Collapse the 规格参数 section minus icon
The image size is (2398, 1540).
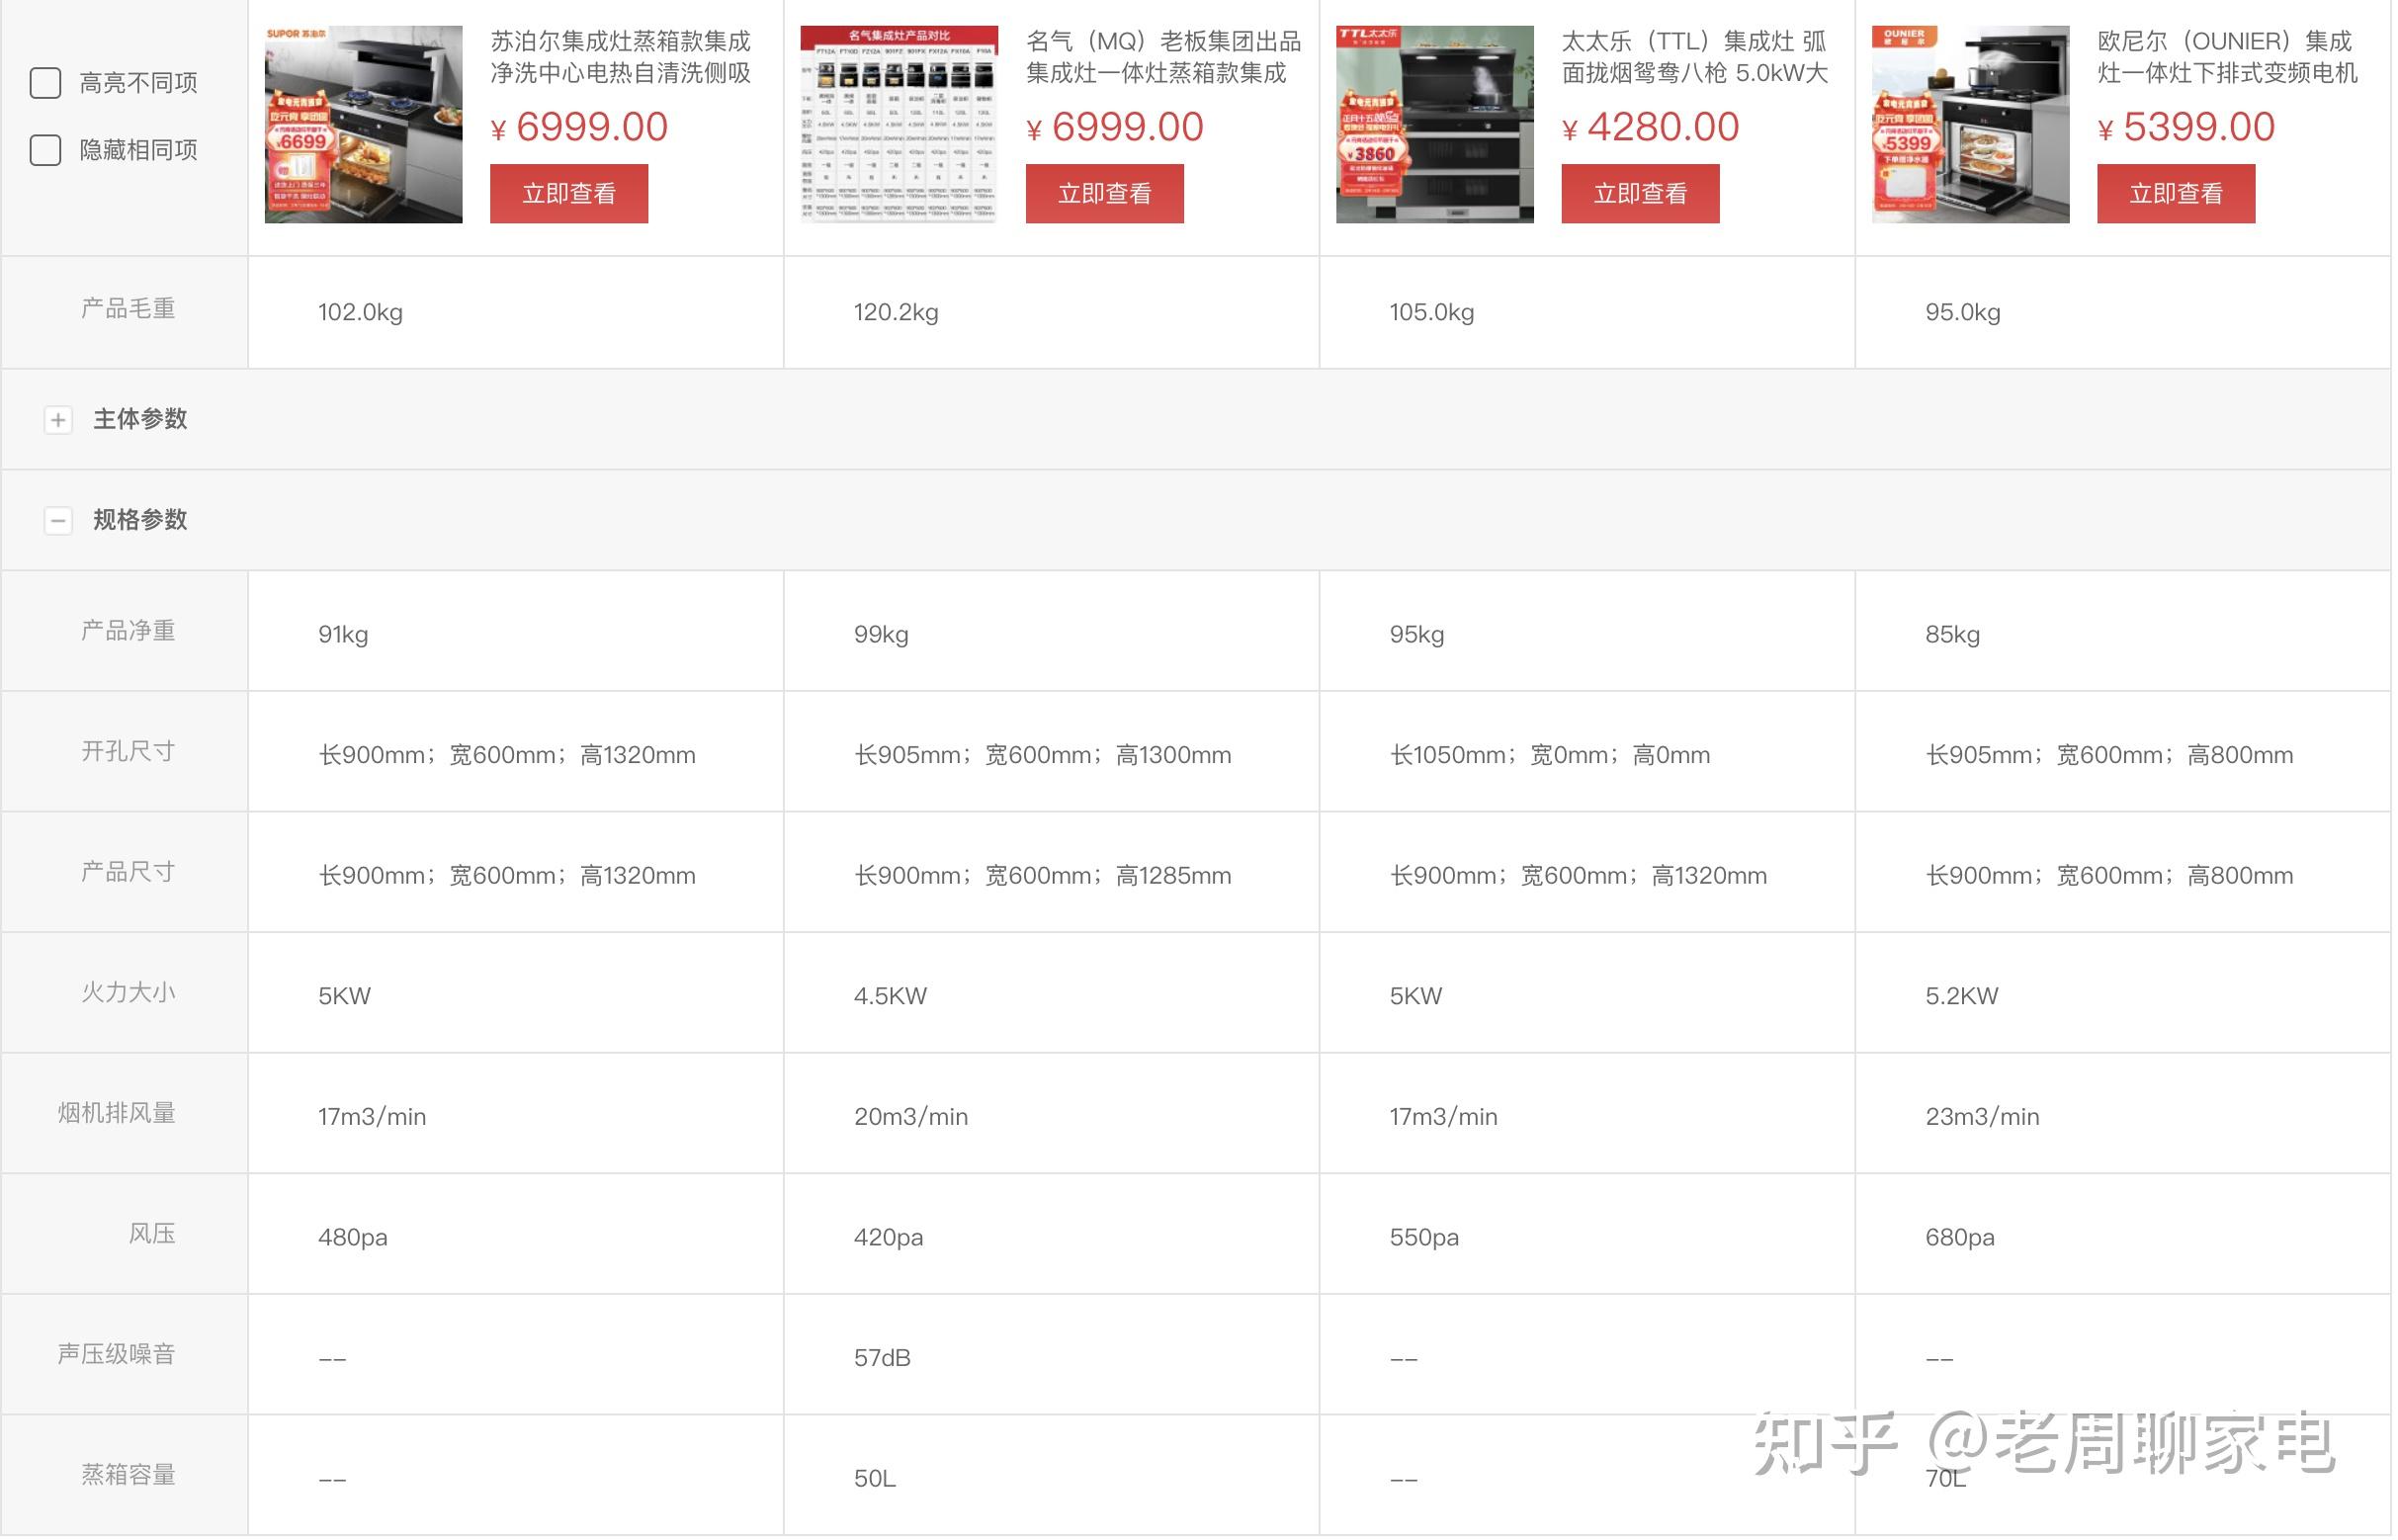point(58,521)
